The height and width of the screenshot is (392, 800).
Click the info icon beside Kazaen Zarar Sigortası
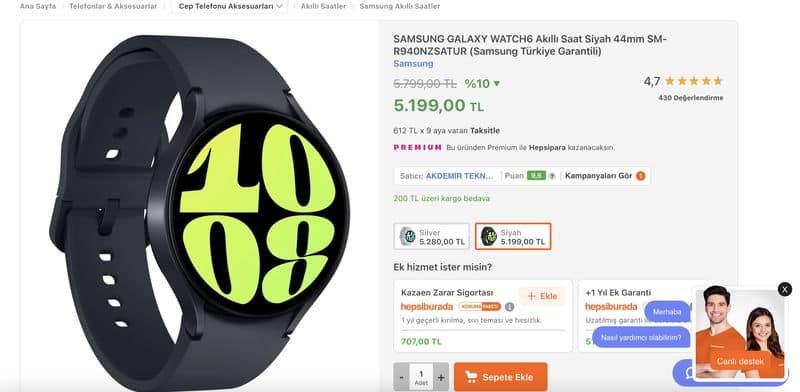(x=509, y=307)
